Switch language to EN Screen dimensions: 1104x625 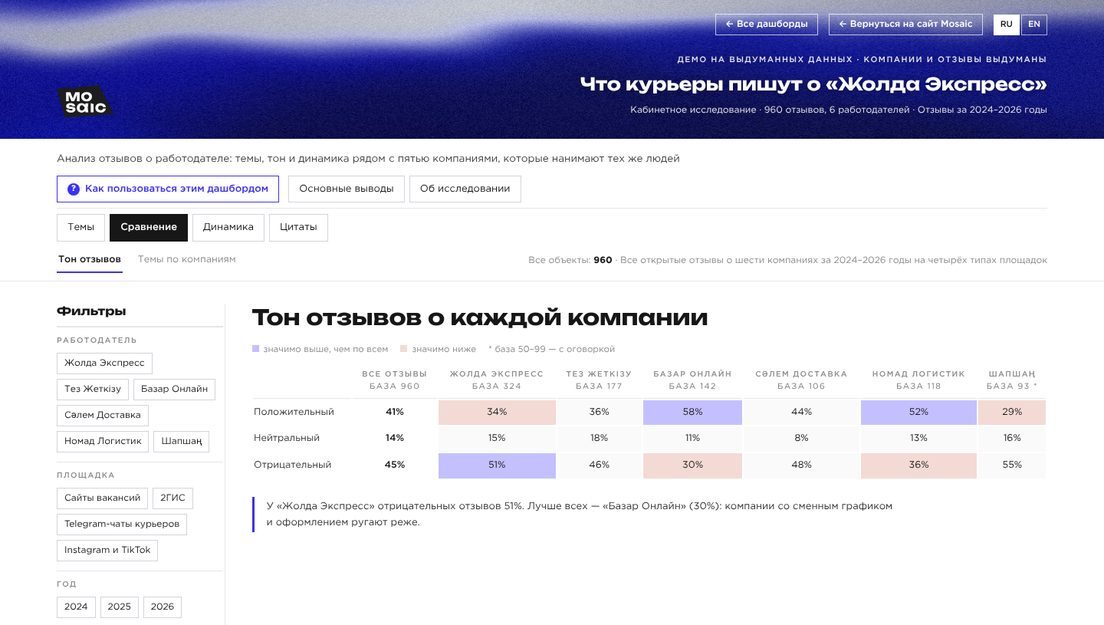pos(1034,24)
